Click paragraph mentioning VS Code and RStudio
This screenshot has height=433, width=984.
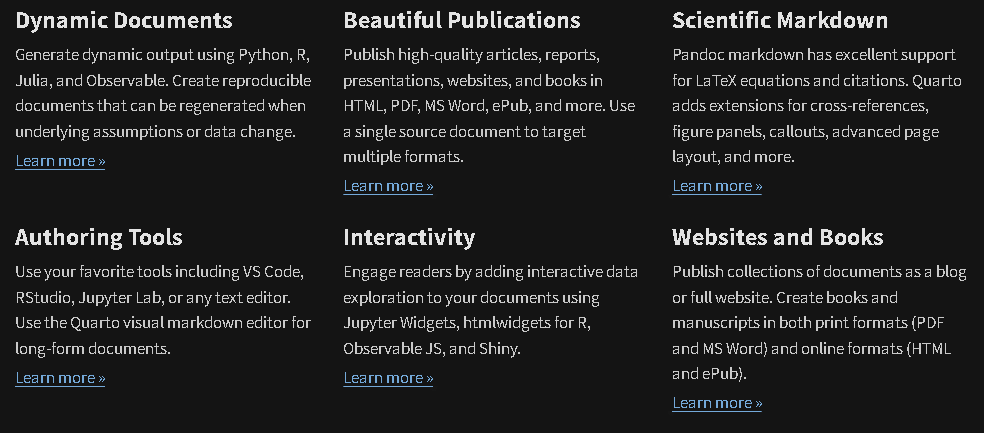tap(163, 310)
